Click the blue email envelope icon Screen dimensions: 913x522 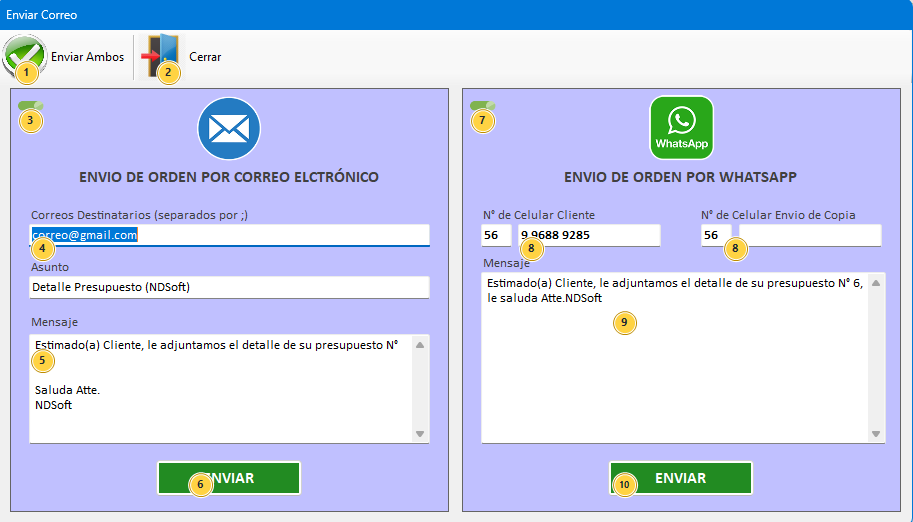pyautogui.click(x=229, y=128)
